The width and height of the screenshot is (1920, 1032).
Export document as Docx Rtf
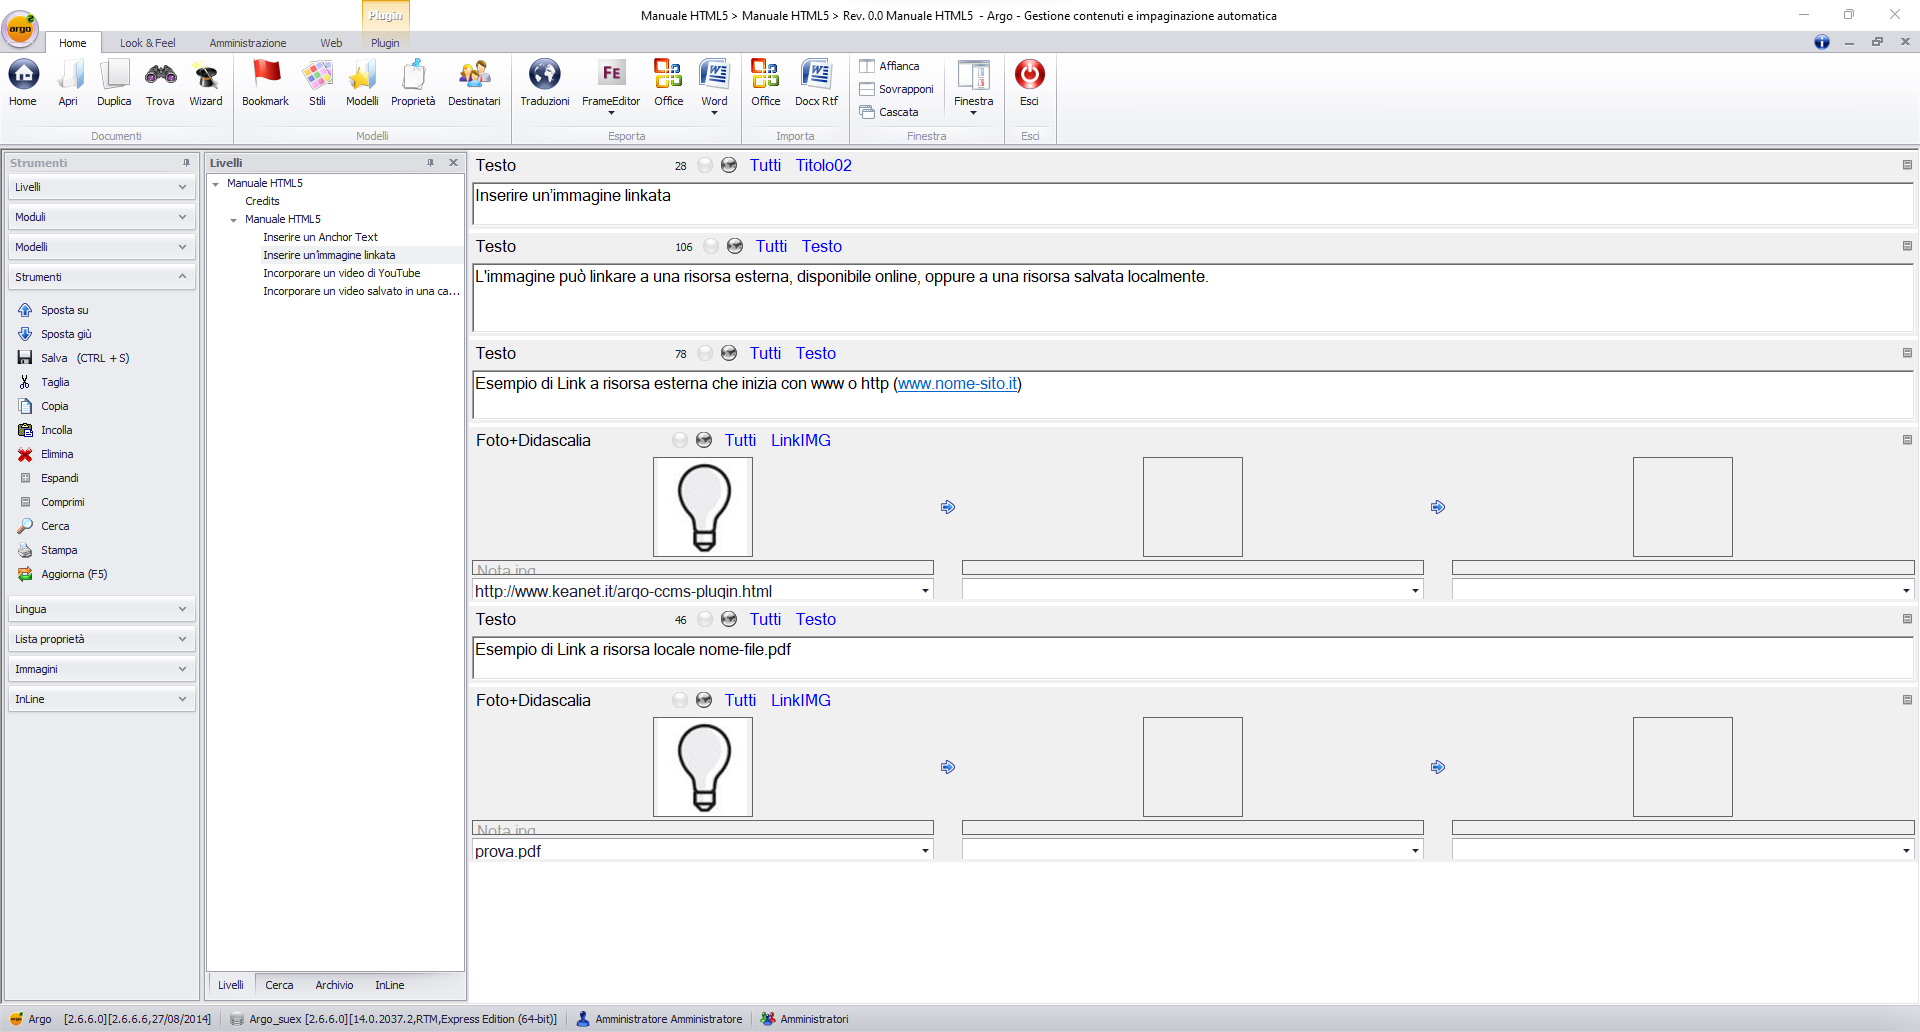pyautogui.click(x=816, y=85)
